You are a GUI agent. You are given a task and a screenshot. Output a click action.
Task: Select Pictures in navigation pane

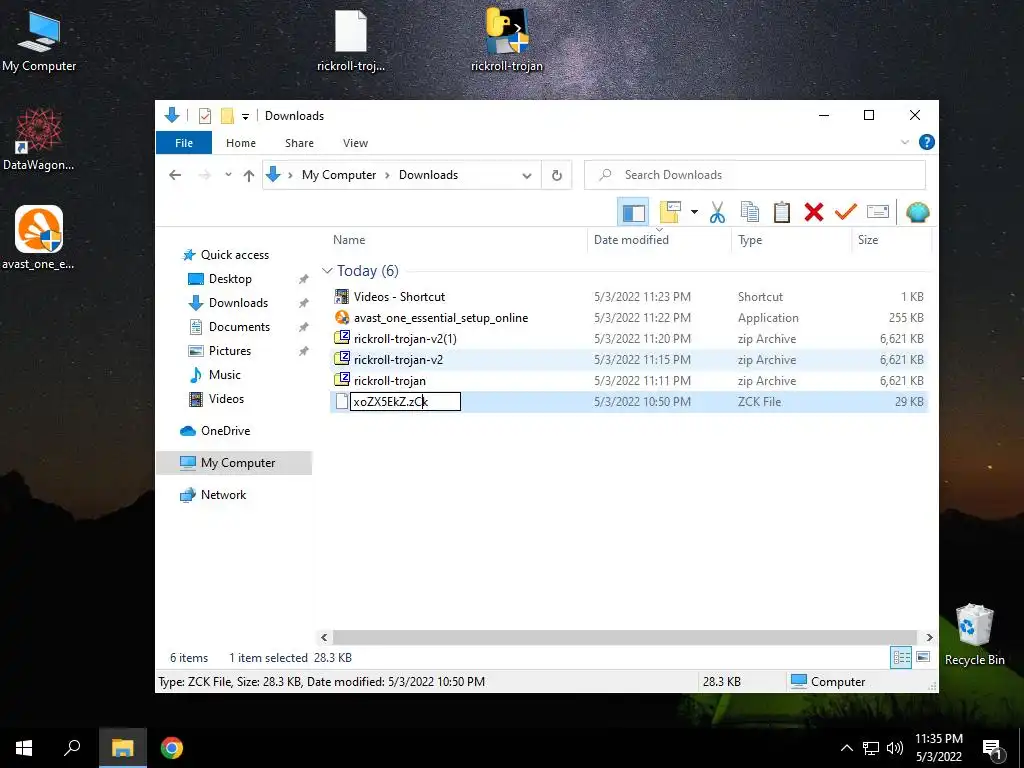point(229,351)
